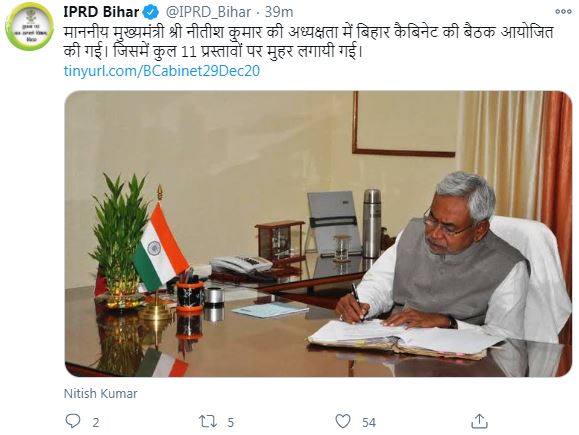The width and height of the screenshot is (579, 435).
Task: Click the reply speech bubble icon
Action: [x=73, y=421]
